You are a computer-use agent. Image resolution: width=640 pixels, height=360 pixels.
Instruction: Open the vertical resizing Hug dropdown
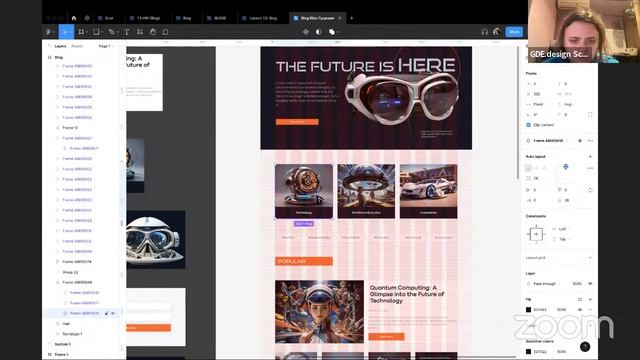pyautogui.click(x=567, y=104)
